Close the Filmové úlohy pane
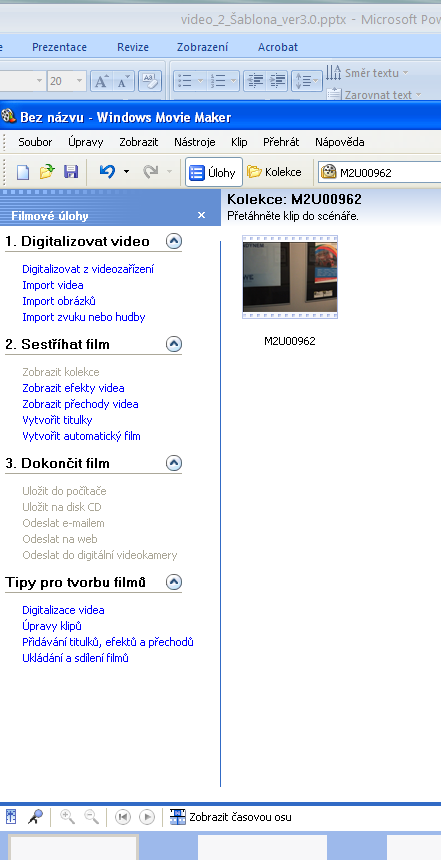Screen dimensions: 441x860 tap(201, 215)
